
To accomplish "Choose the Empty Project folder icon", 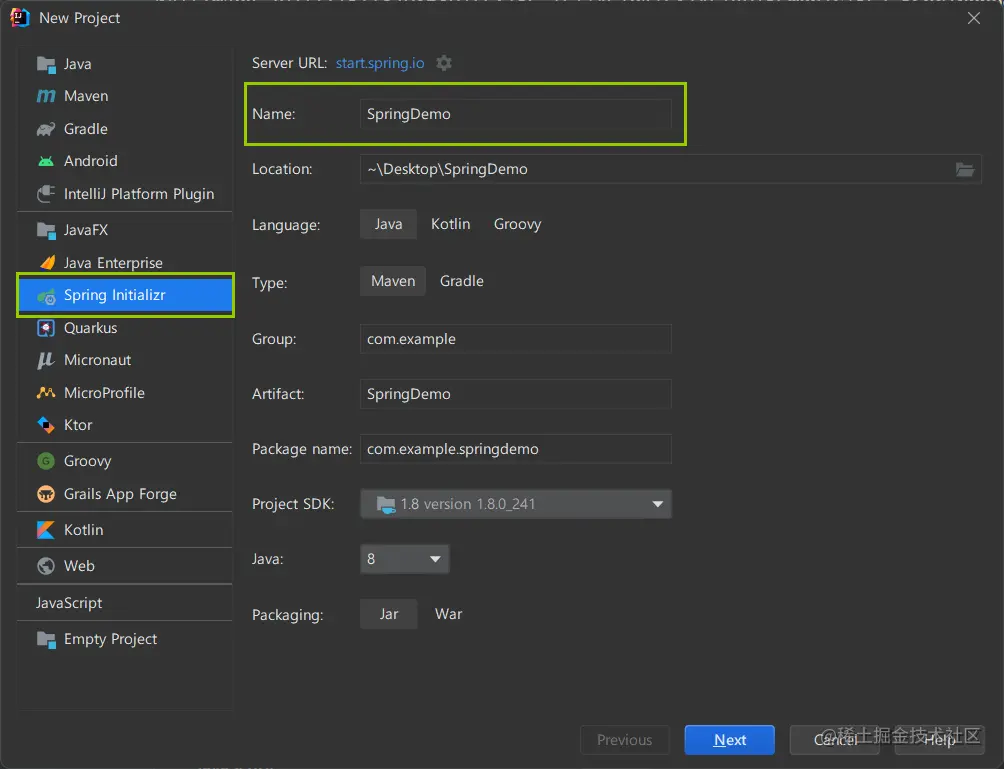I will click(46, 639).
